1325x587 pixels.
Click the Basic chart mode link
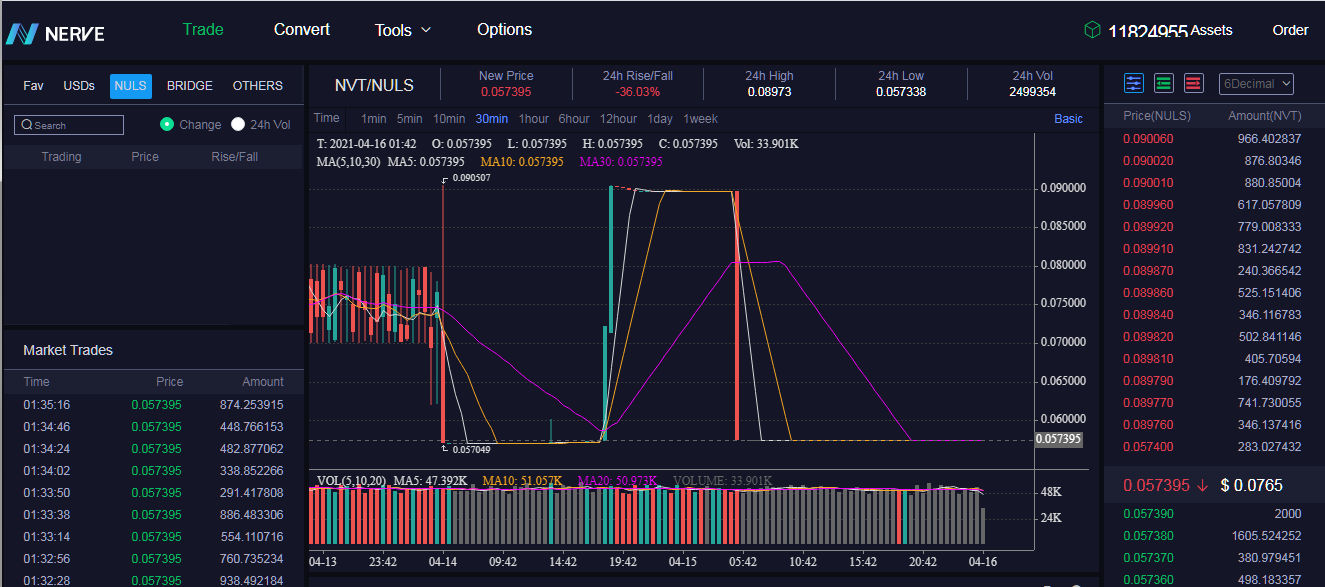click(x=1068, y=119)
